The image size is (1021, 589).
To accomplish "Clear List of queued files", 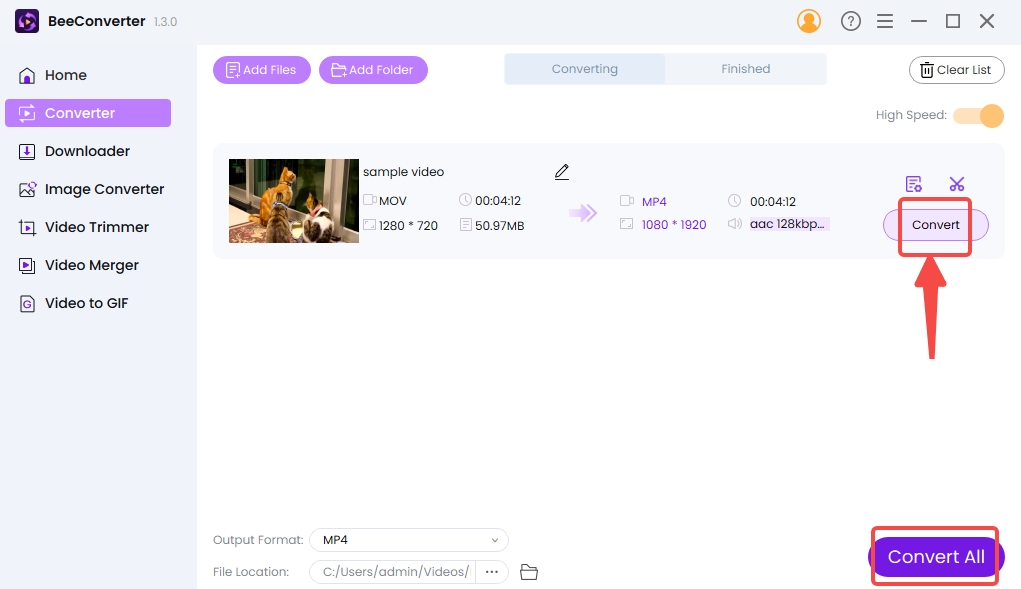I will point(956,70).
